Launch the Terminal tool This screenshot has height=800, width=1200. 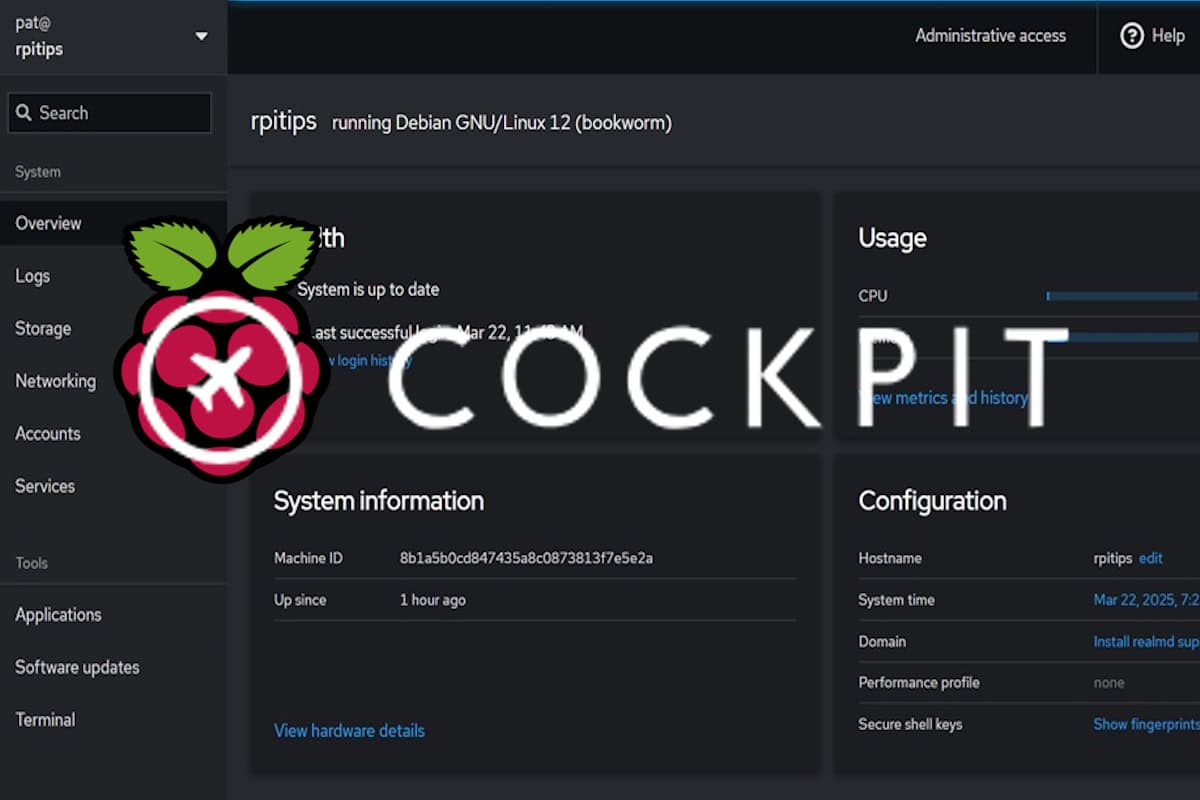pos(46,719)
